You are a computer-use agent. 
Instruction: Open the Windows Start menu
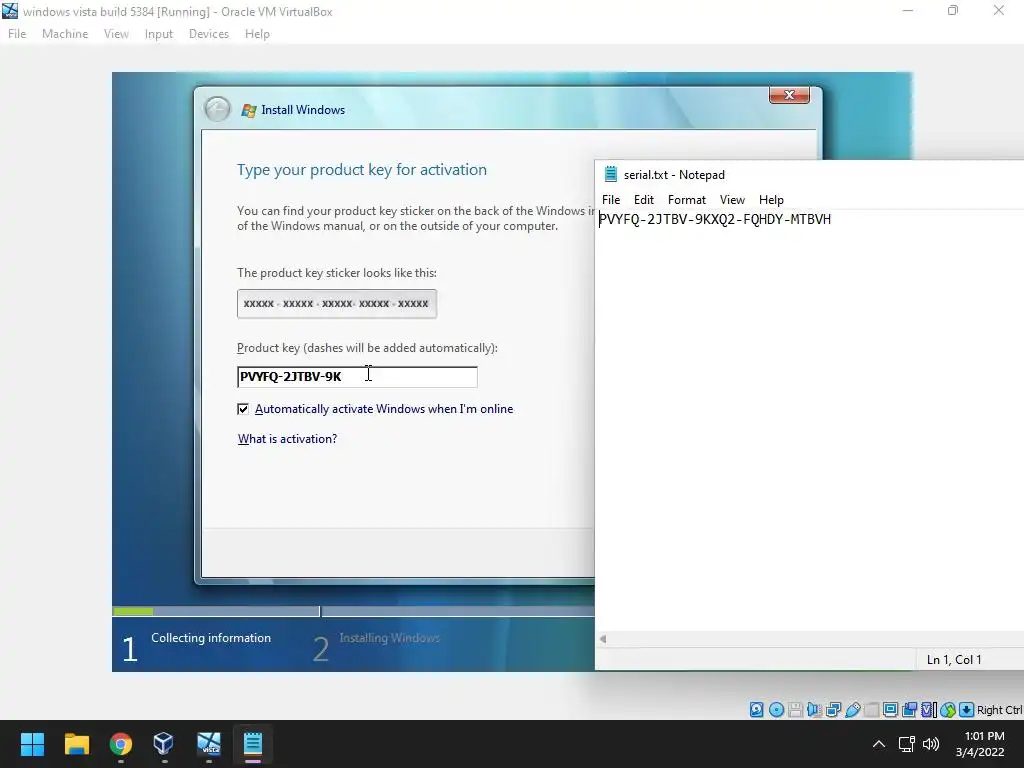[32, 744]
